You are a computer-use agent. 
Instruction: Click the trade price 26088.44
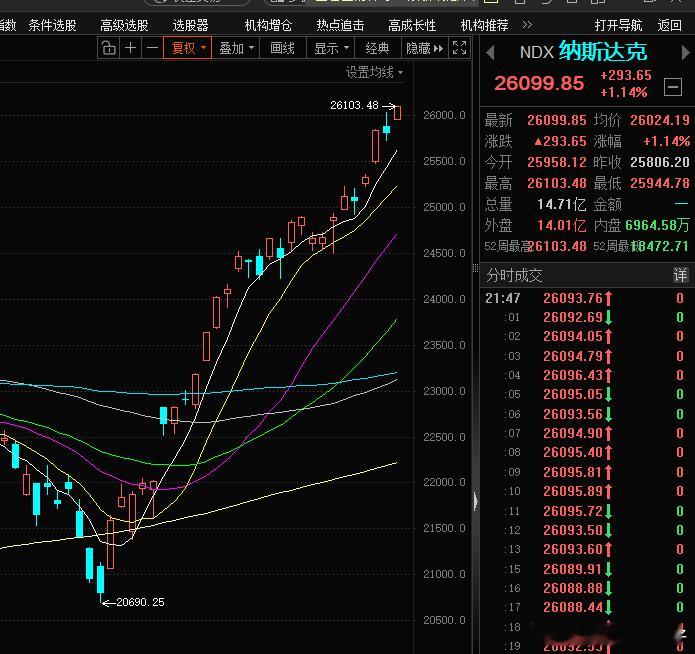click(573, 607)
